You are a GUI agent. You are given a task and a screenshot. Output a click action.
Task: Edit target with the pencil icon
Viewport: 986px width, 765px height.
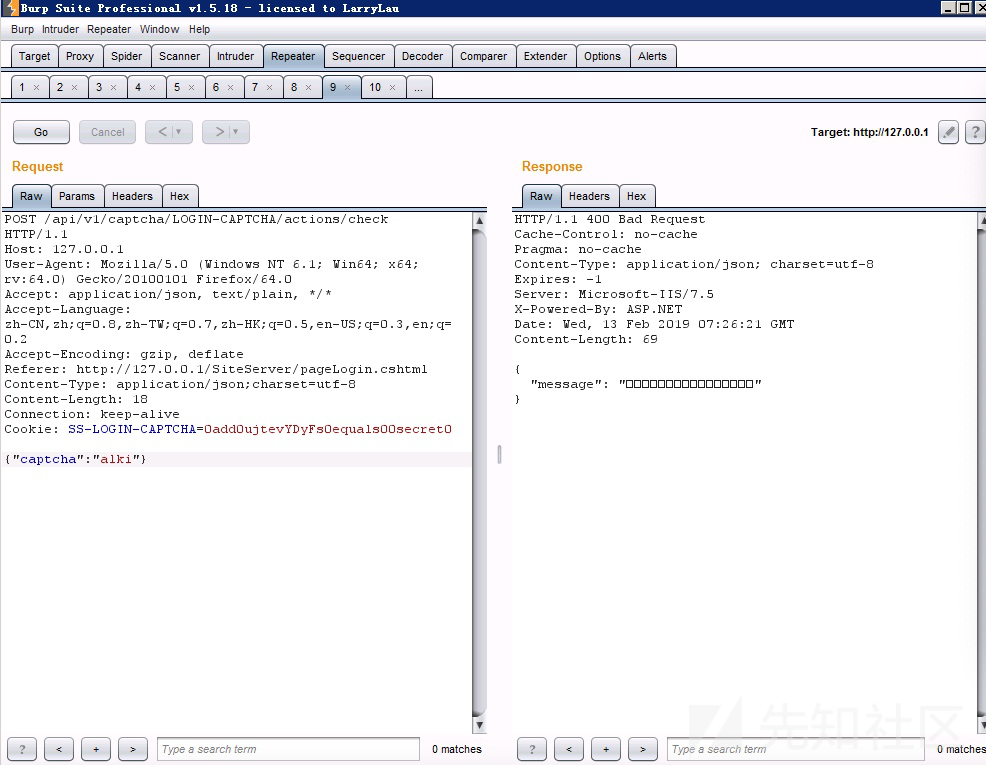(x=948, y=132)
